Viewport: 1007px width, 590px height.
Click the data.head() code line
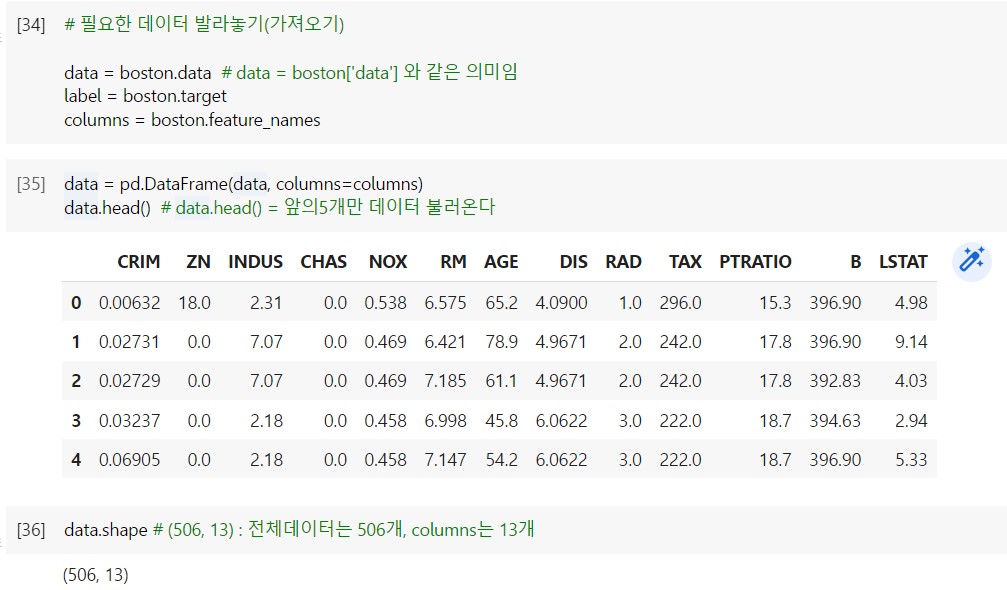279,208
